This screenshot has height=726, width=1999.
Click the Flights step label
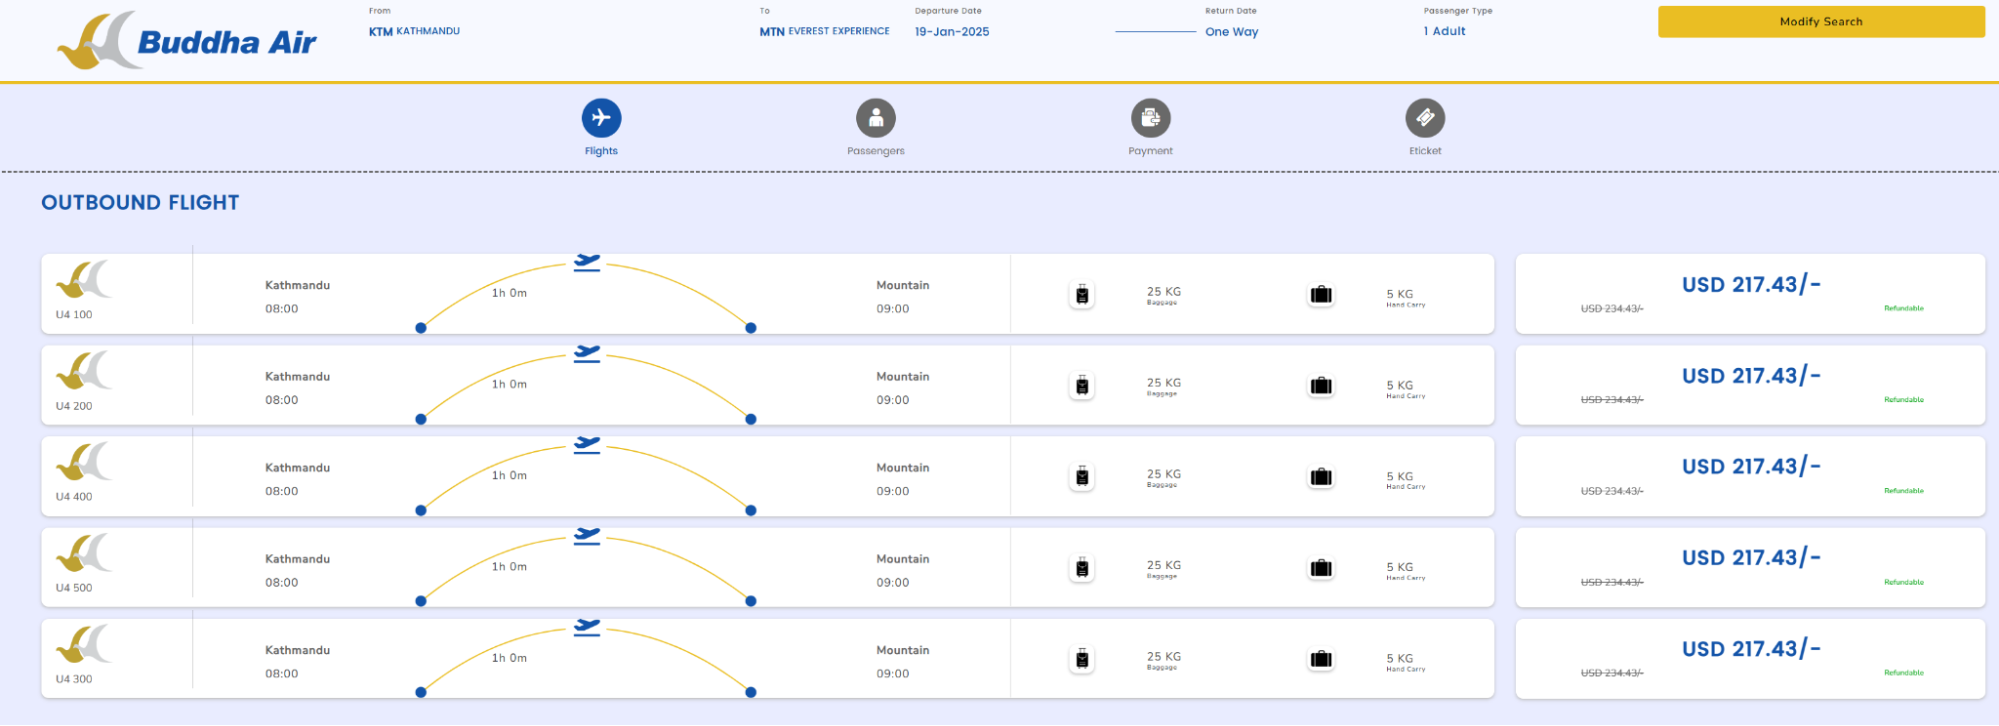601,151
